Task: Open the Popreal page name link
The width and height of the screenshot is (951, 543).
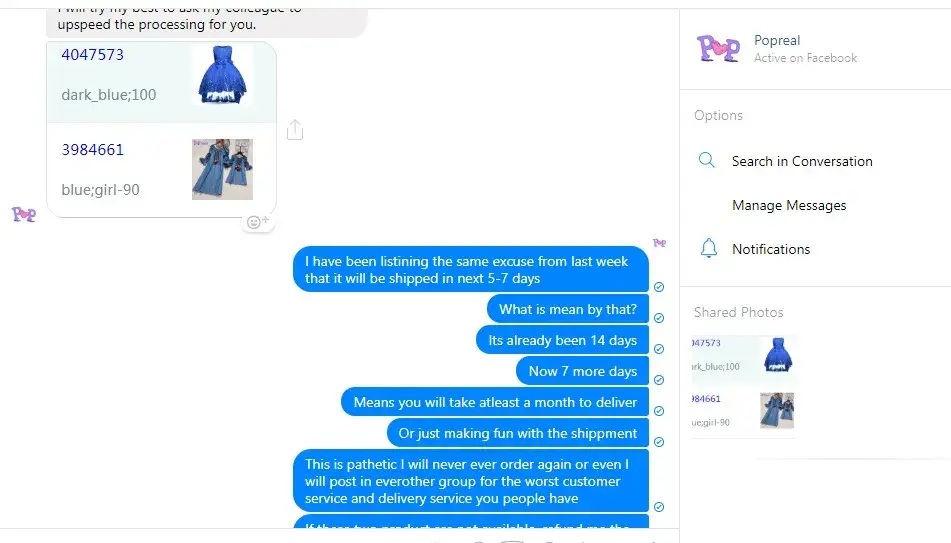Action: pos(776,40)
